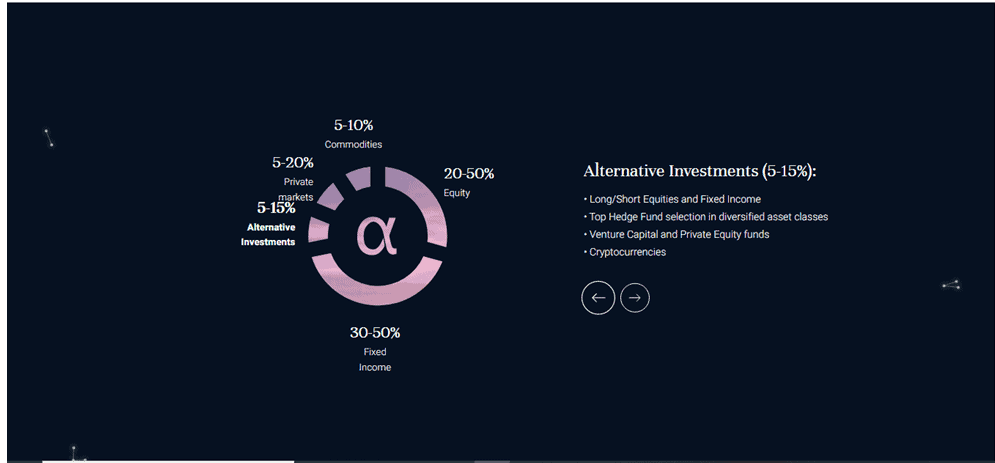Screen dimensions: 995x463
Task: Click the alpha symbol in the donut center
Action: click(x=376, y=235)
